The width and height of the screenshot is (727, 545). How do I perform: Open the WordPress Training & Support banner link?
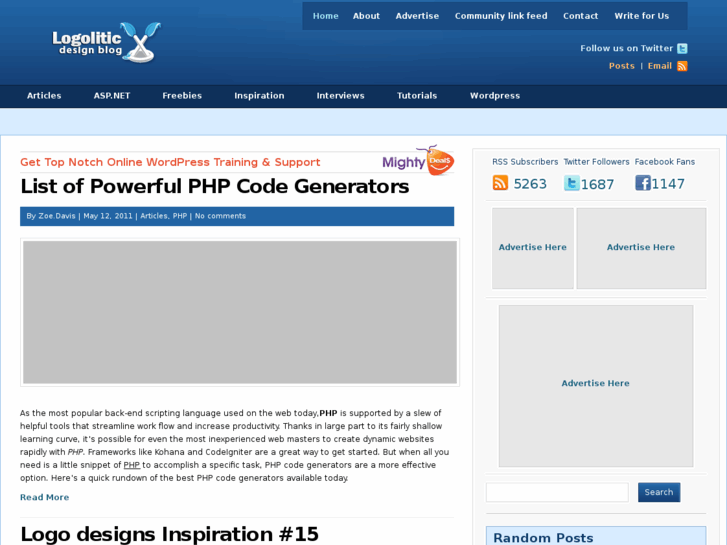[170, 162]
